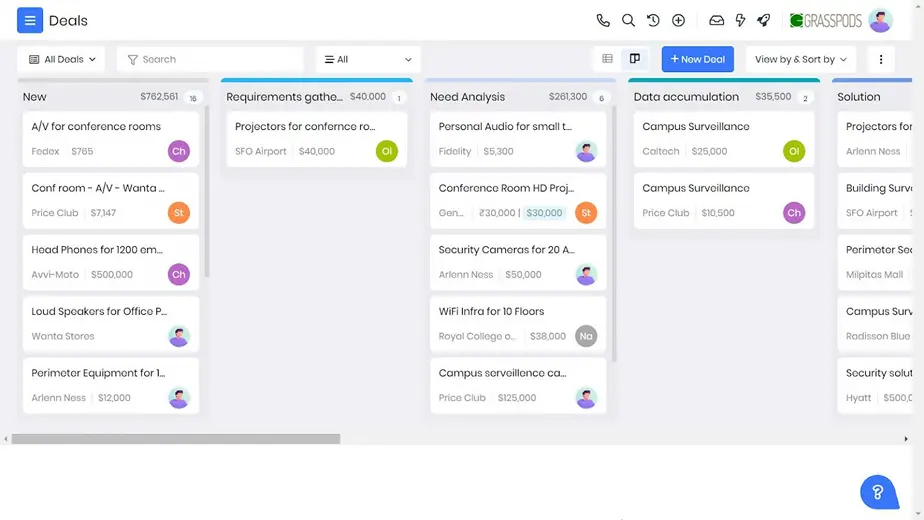Viewport: 924px width, 520px height.
Task: Expand the All Deals dropdown
Action: pos(62,59)
